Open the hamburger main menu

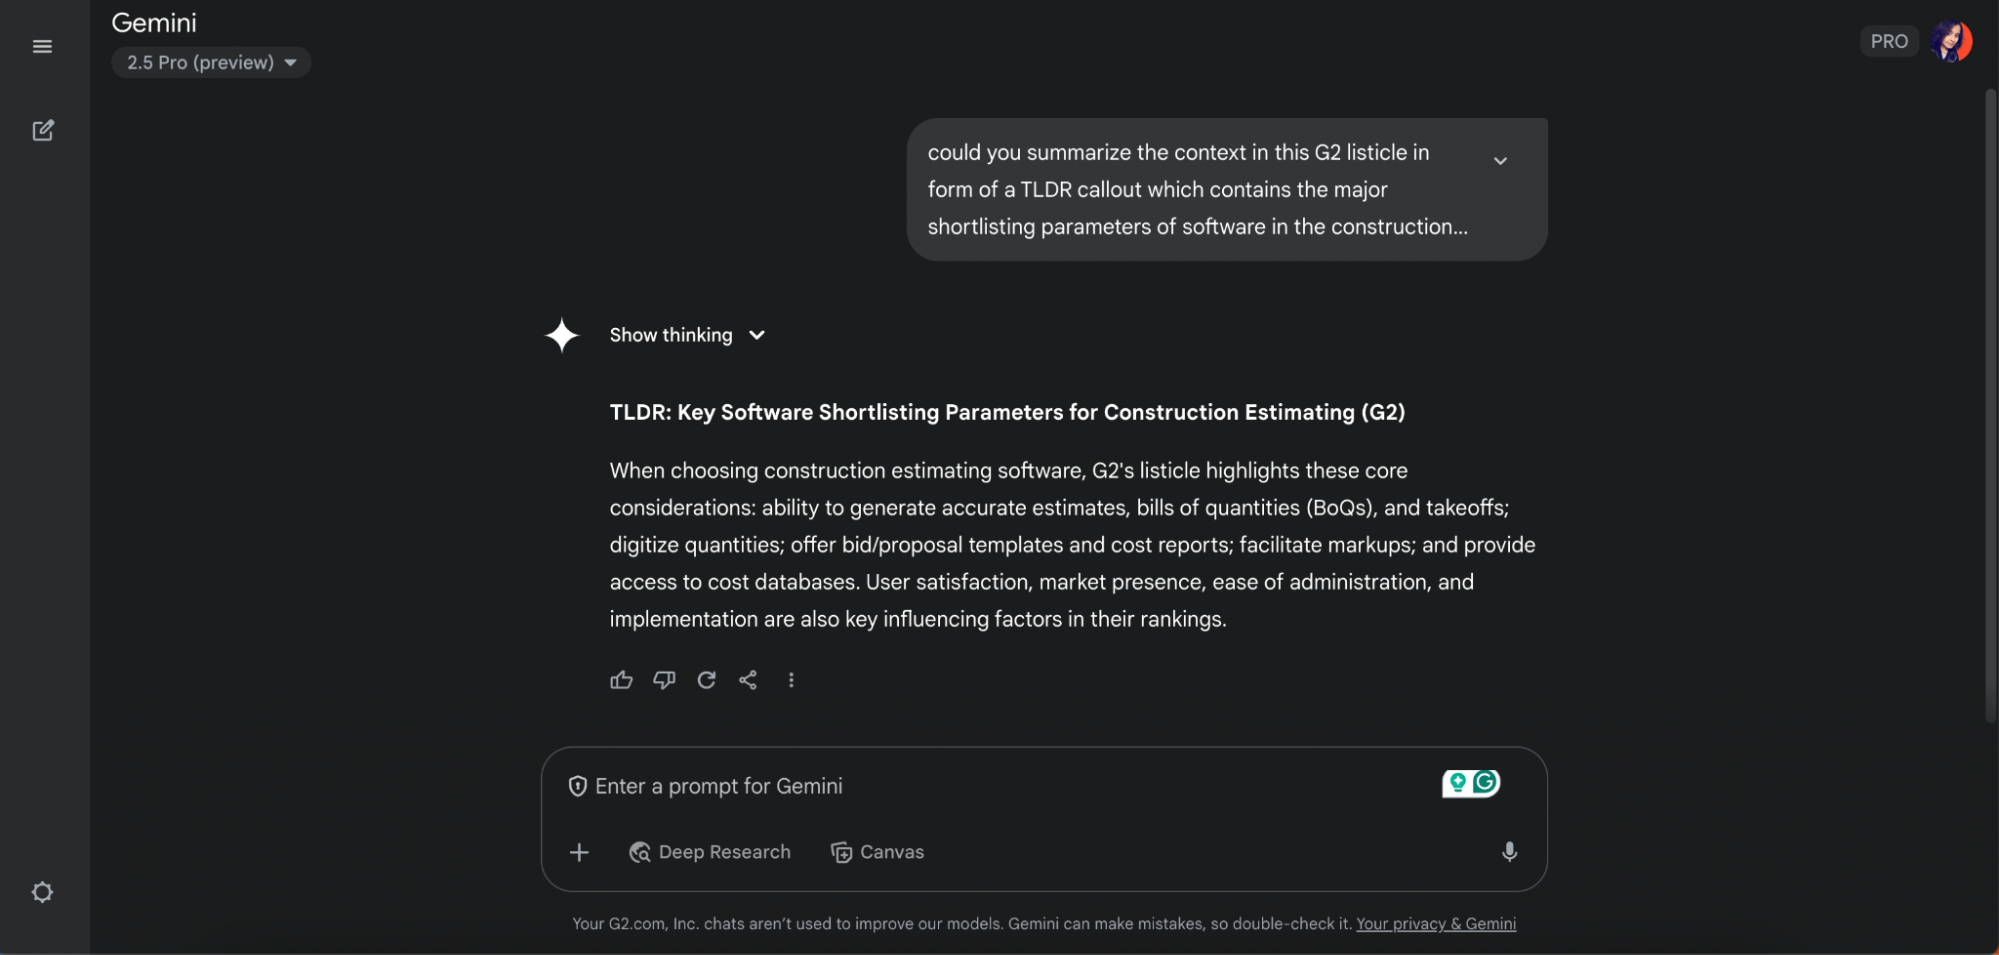[x=42, y=46]
